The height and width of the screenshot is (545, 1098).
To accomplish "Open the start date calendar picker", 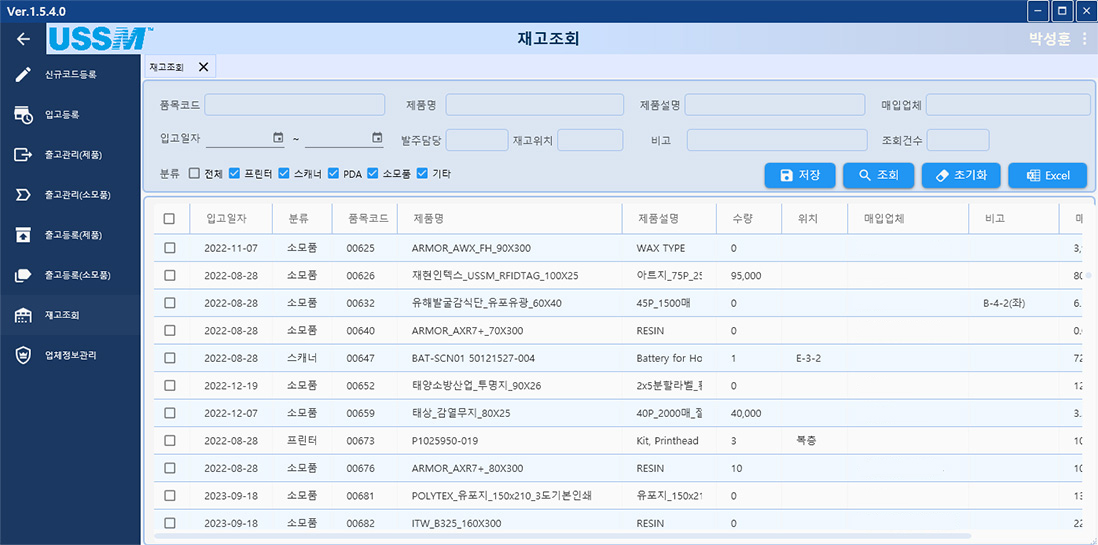I will pos(278,138).
